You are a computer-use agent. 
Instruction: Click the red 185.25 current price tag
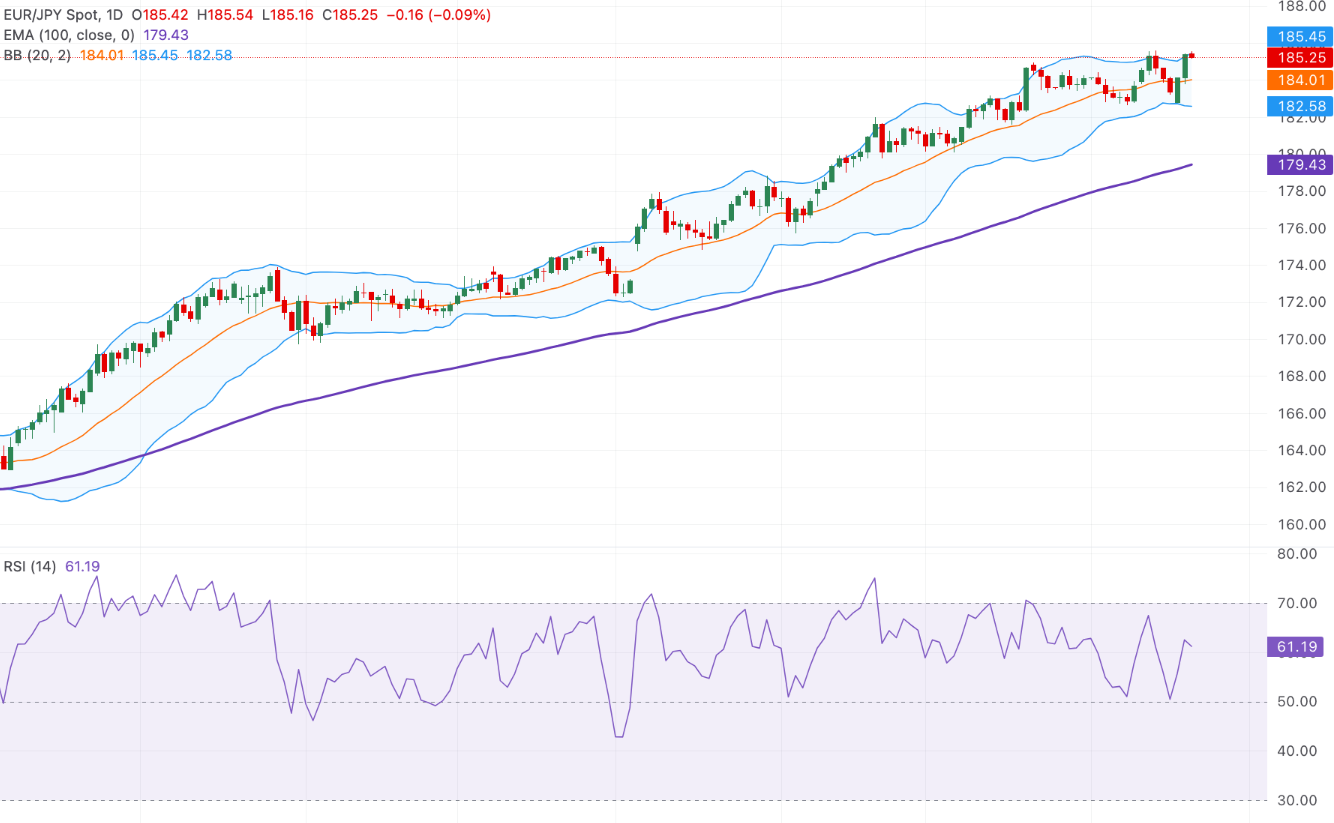pos(1299,58)
